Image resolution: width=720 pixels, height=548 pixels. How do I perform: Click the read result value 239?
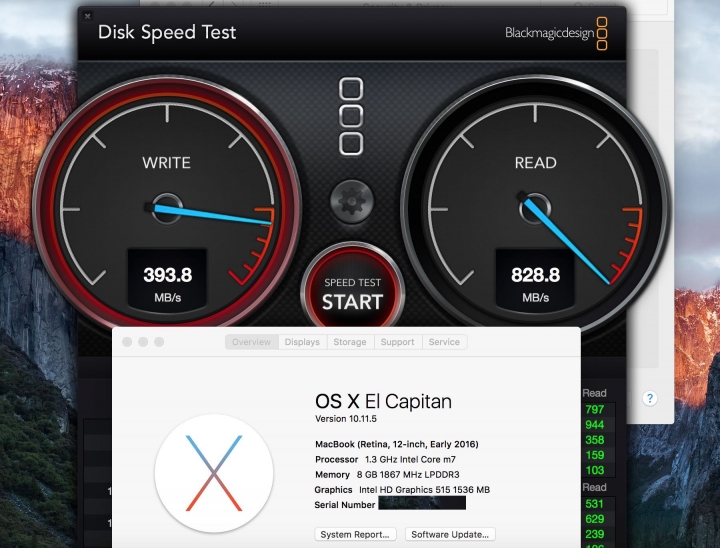(x=595, y=534)
